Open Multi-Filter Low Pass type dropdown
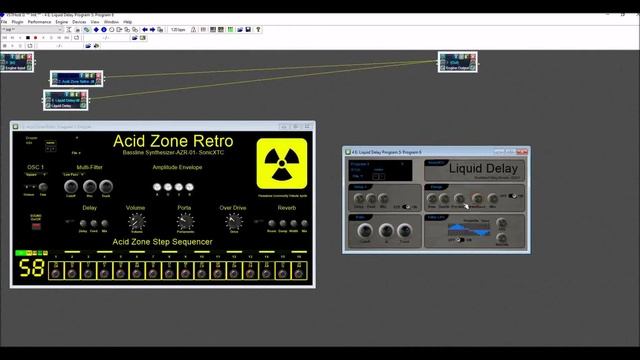The image size is (640, 360). tap(73, 175)
